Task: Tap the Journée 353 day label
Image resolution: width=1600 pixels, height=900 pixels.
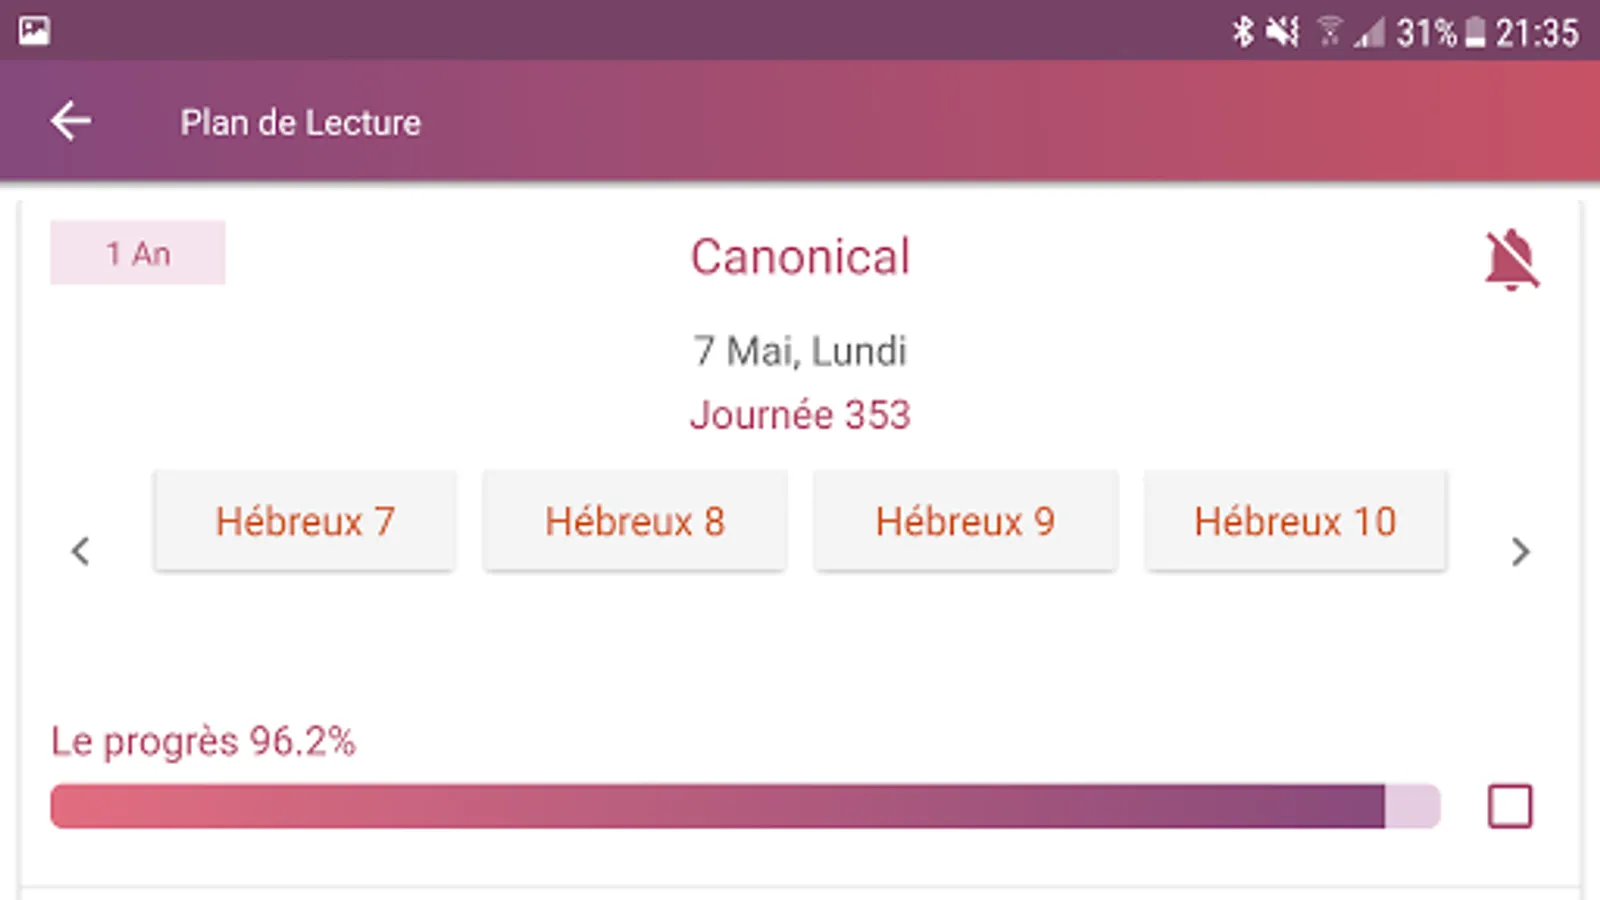Action: [800, 415]
